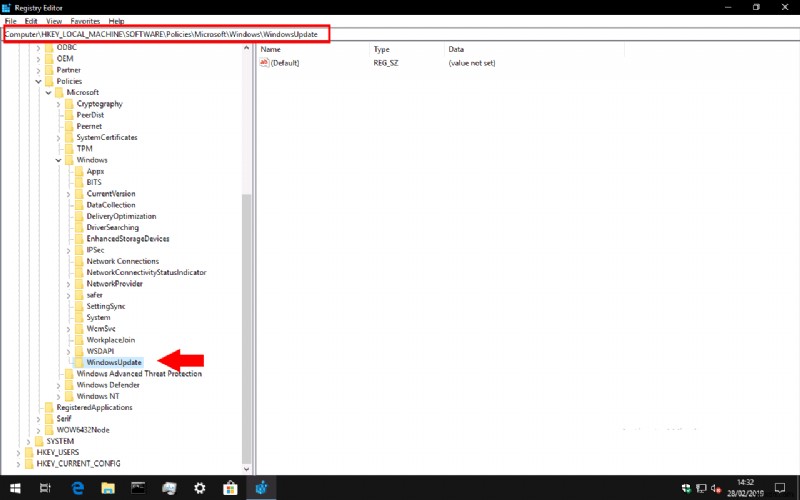The image size is (800, 500).
Task: Open Task View from the taskbar
Action: 45,488
